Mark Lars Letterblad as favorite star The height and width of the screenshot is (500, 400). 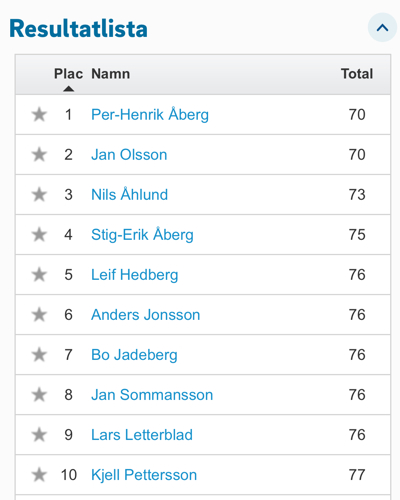[x=39, y=435]
